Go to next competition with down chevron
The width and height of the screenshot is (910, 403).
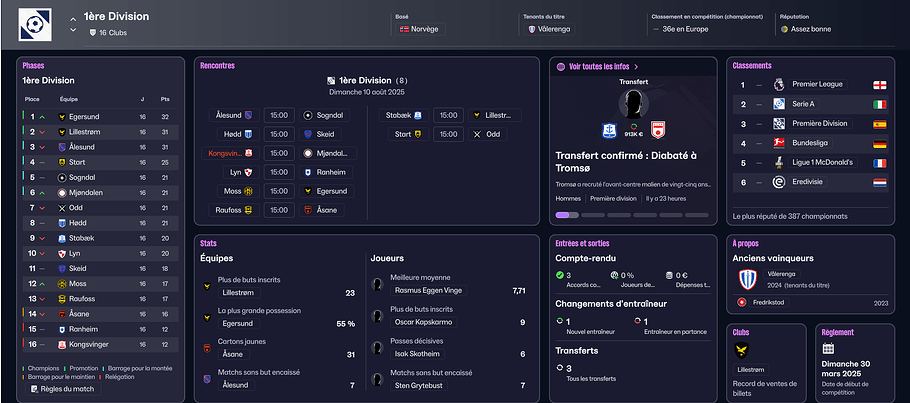[73, 31]
